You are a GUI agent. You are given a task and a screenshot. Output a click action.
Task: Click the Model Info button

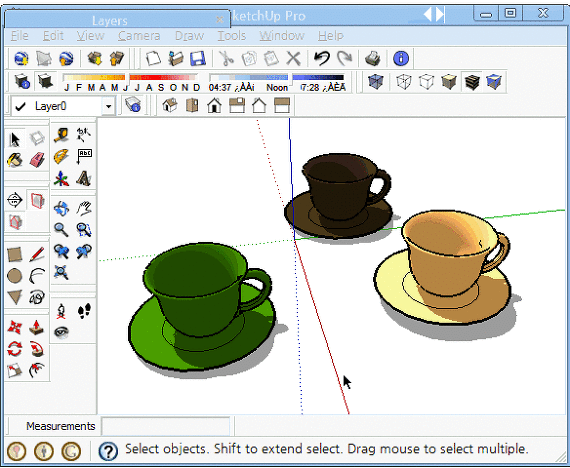[401, 58]
